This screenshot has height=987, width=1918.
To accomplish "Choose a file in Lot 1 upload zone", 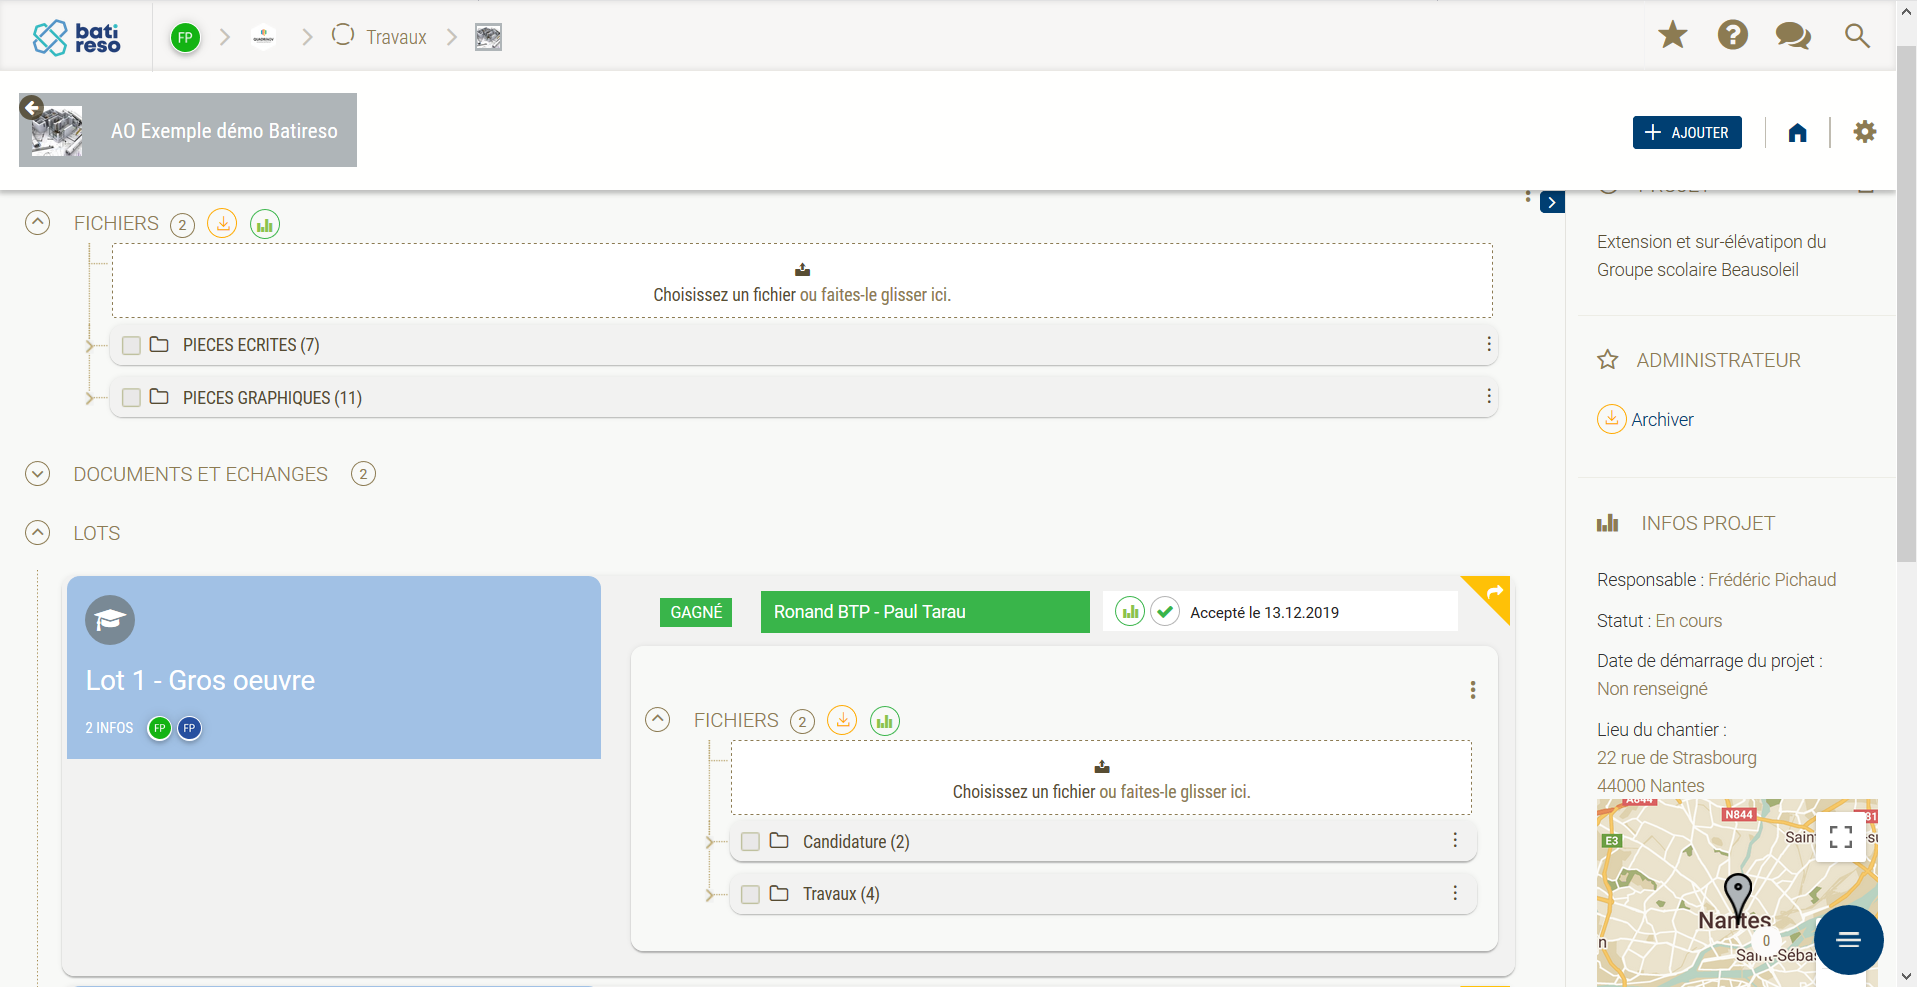I will click(1101, 778).
